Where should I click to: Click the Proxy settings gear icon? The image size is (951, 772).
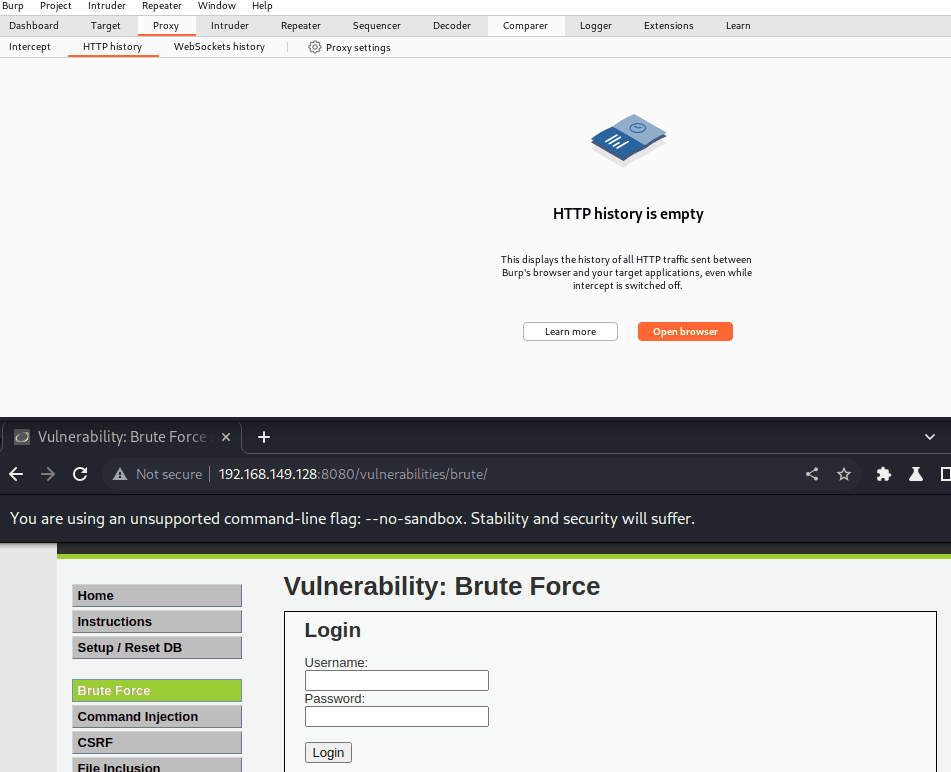(x=314, y=47)
